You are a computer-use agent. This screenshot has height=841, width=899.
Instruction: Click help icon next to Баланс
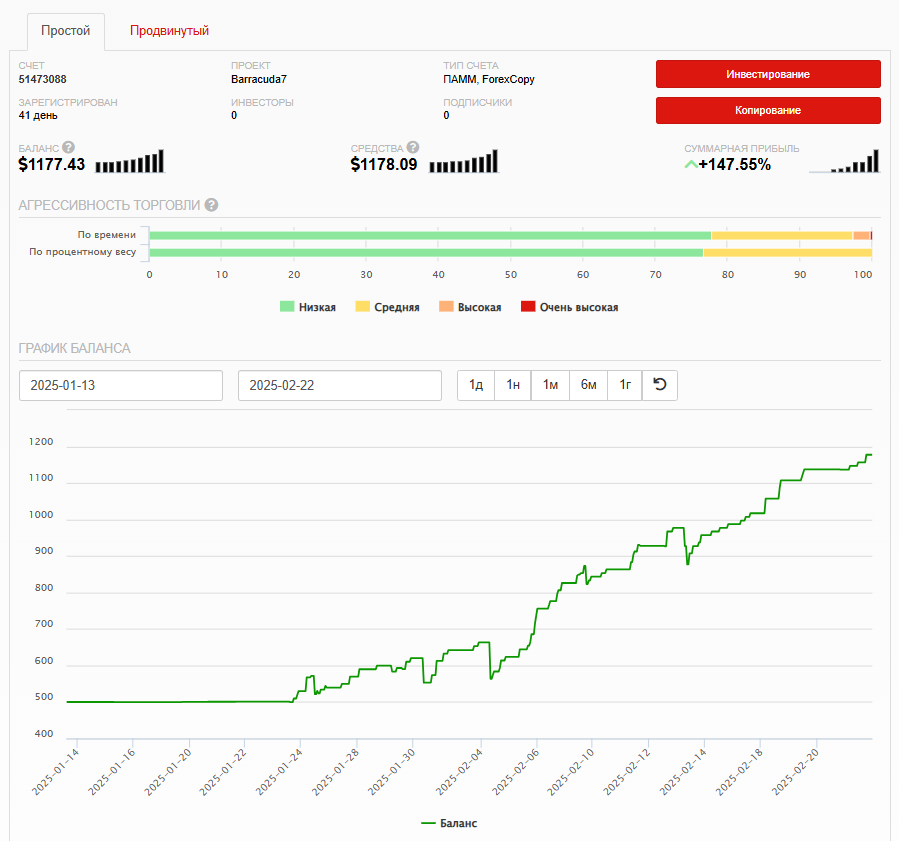[x=69, y=148]
